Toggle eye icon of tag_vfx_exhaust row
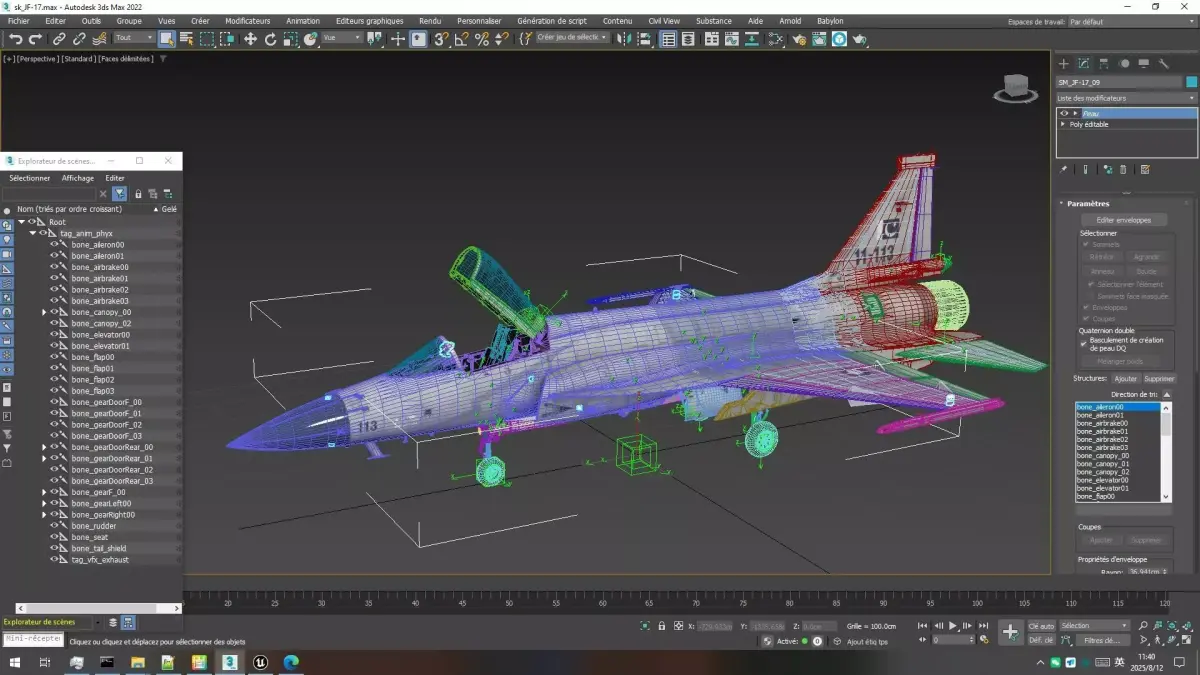Viewport: 1200px width, 675px height. coord(54,560)
